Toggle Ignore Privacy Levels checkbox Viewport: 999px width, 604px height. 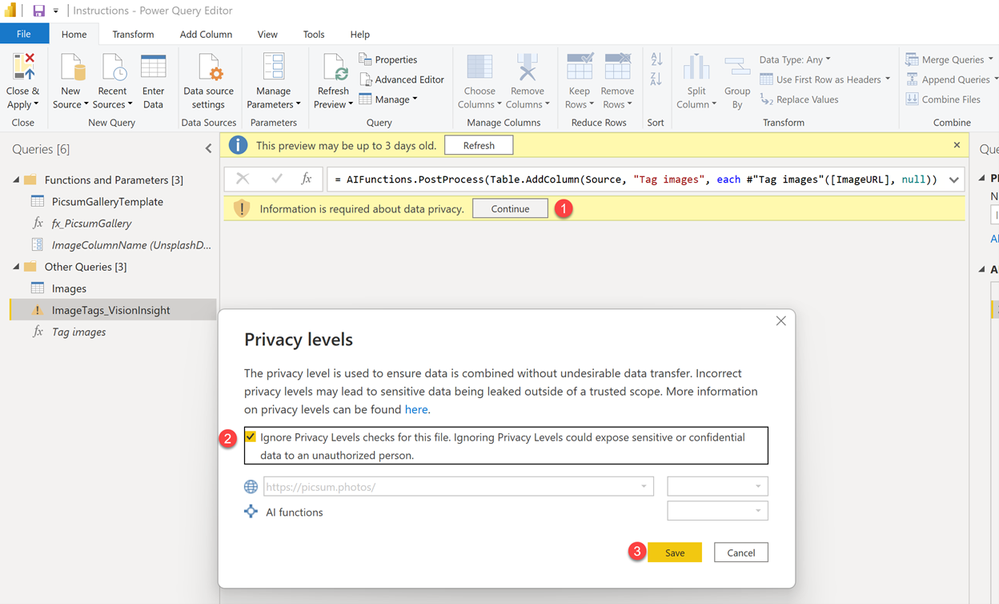click(x=250, y=437)
